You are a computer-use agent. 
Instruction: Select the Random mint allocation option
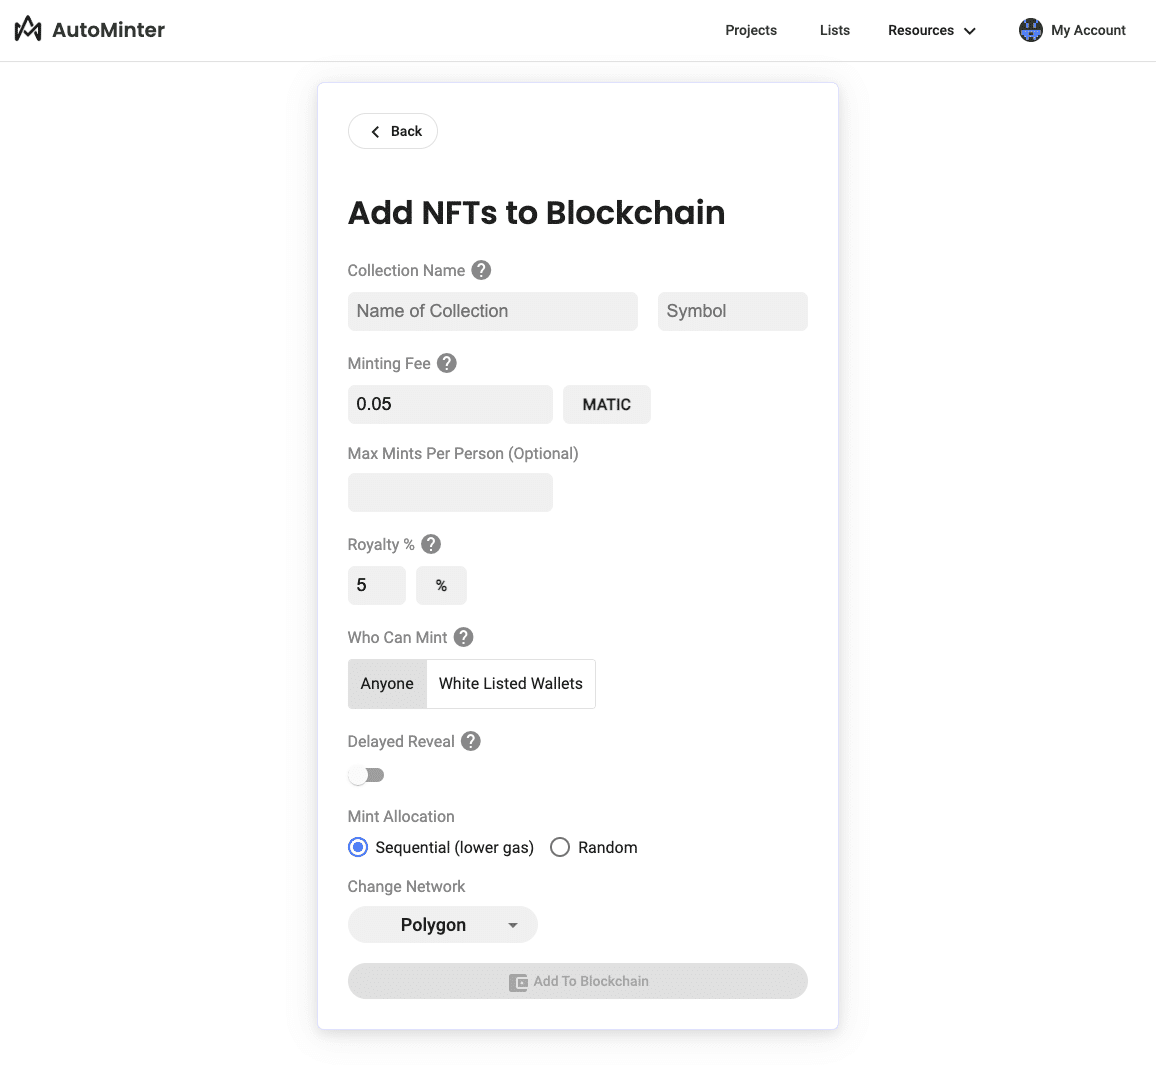point(560,847)
